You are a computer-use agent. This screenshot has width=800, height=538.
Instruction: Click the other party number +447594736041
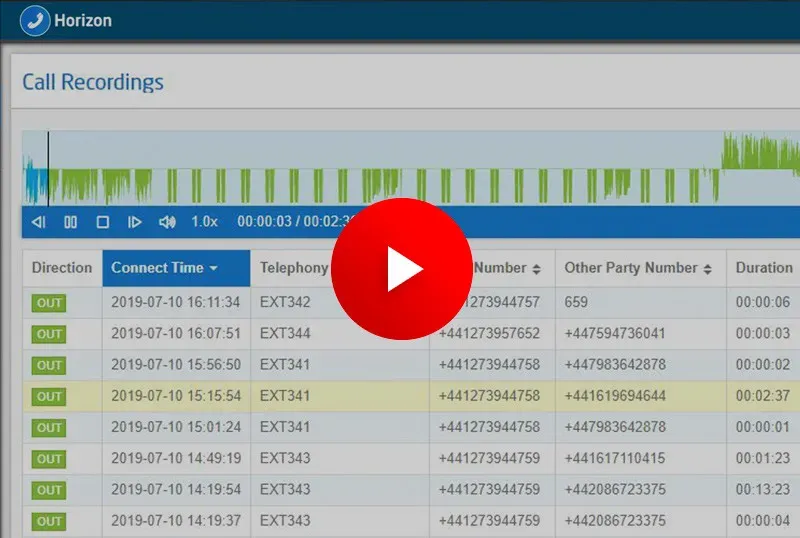[615, 333]
